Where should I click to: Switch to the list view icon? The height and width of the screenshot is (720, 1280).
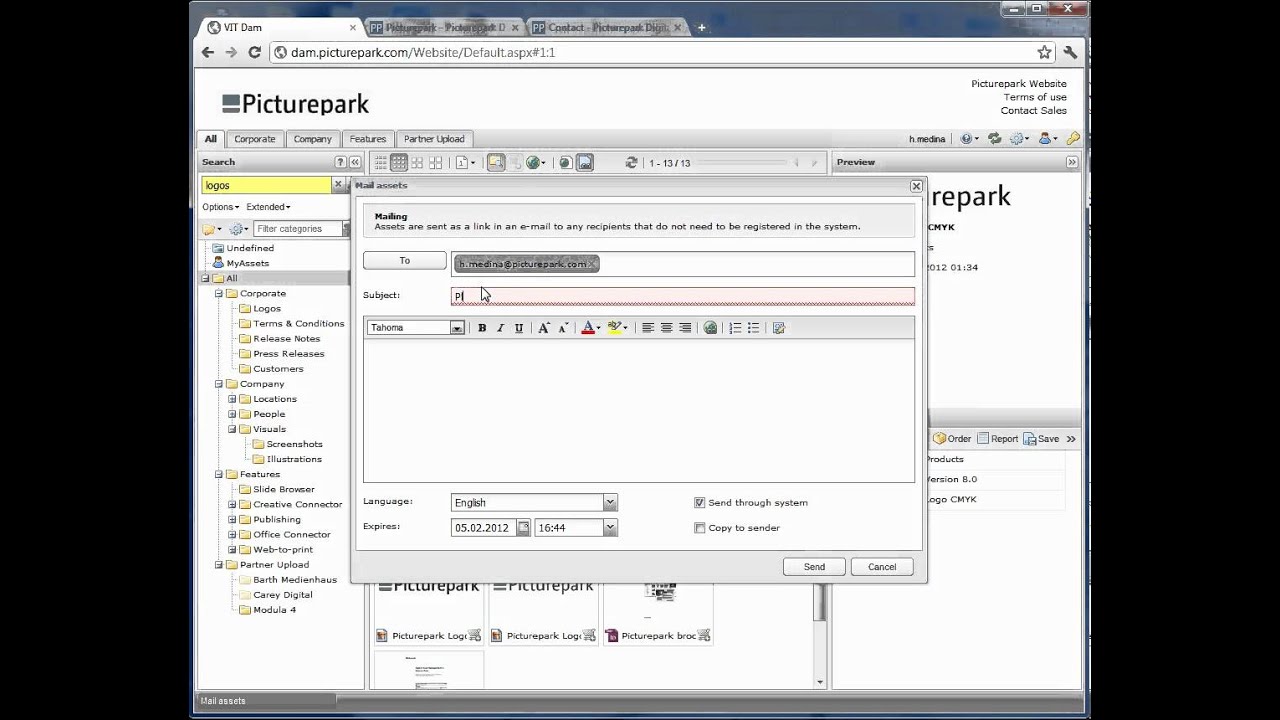coord(380,163)
